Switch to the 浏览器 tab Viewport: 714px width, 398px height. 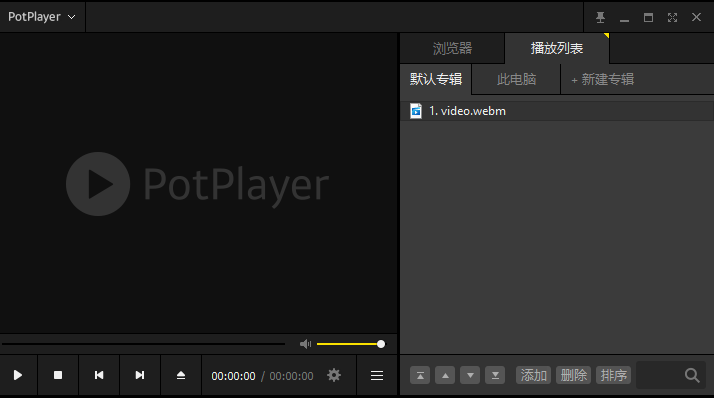pos(452,48)
